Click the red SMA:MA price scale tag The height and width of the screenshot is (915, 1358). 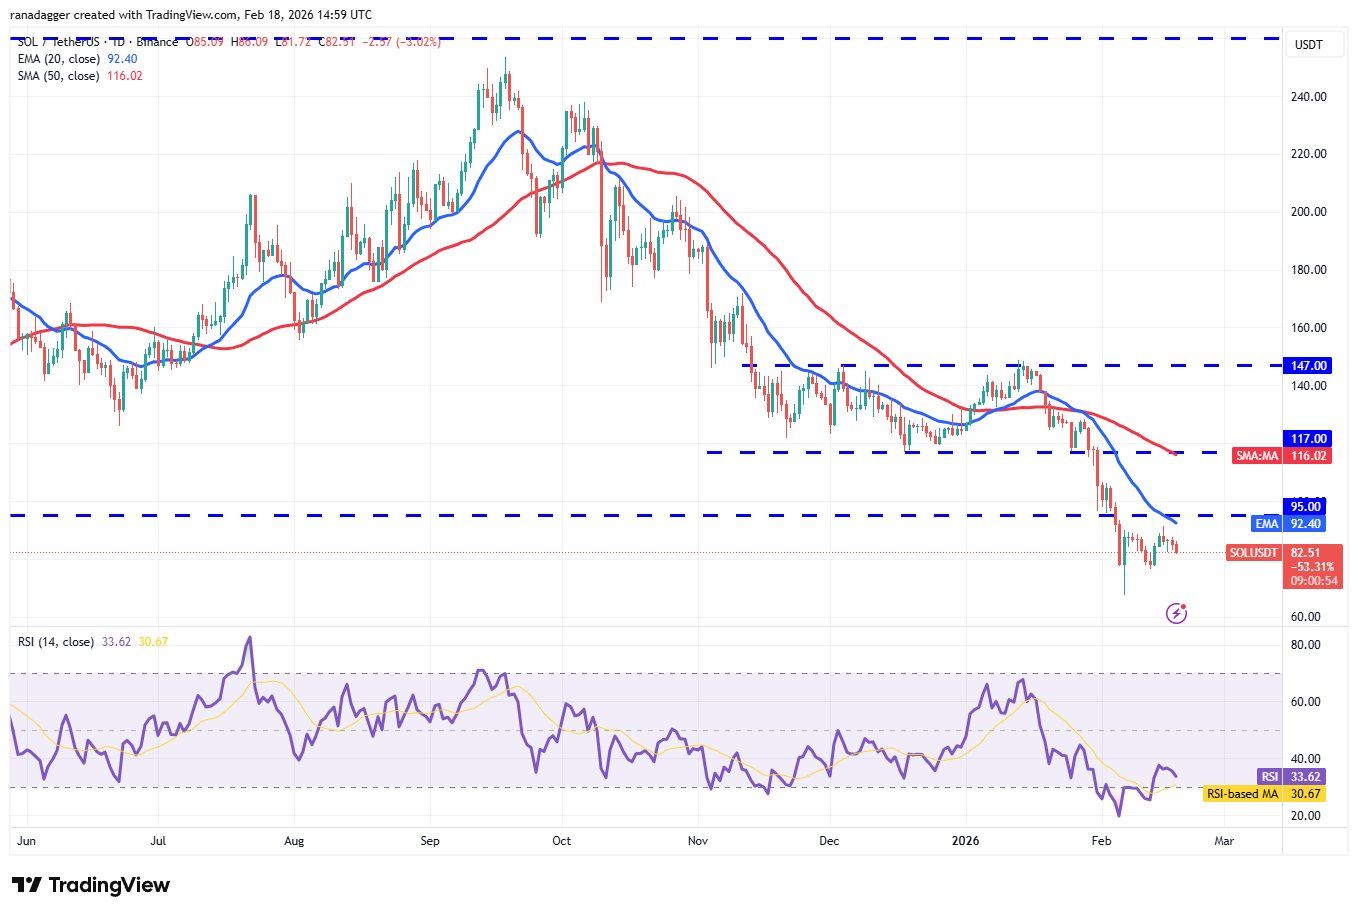(x=1256, y=456)
